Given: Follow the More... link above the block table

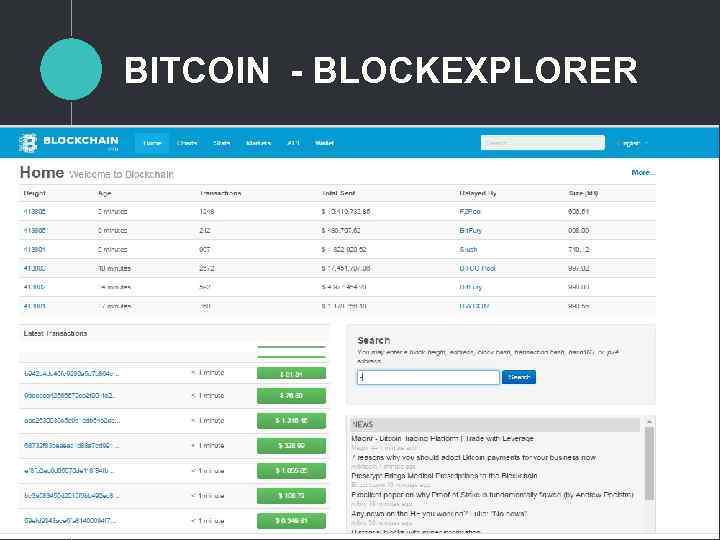Looking at the screenshot, I should [643, 173].
